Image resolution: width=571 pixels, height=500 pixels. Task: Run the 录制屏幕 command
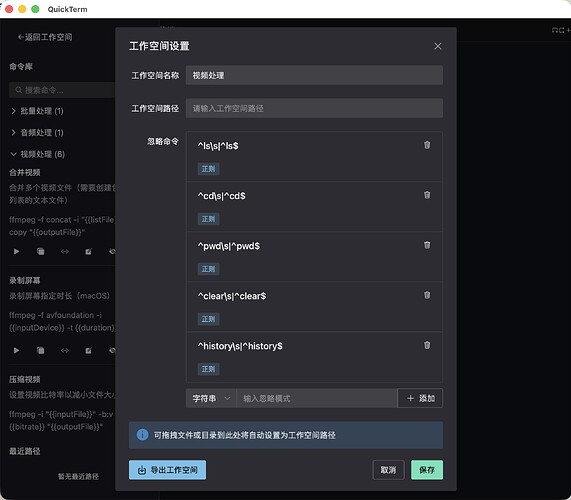tap(16, 350)
